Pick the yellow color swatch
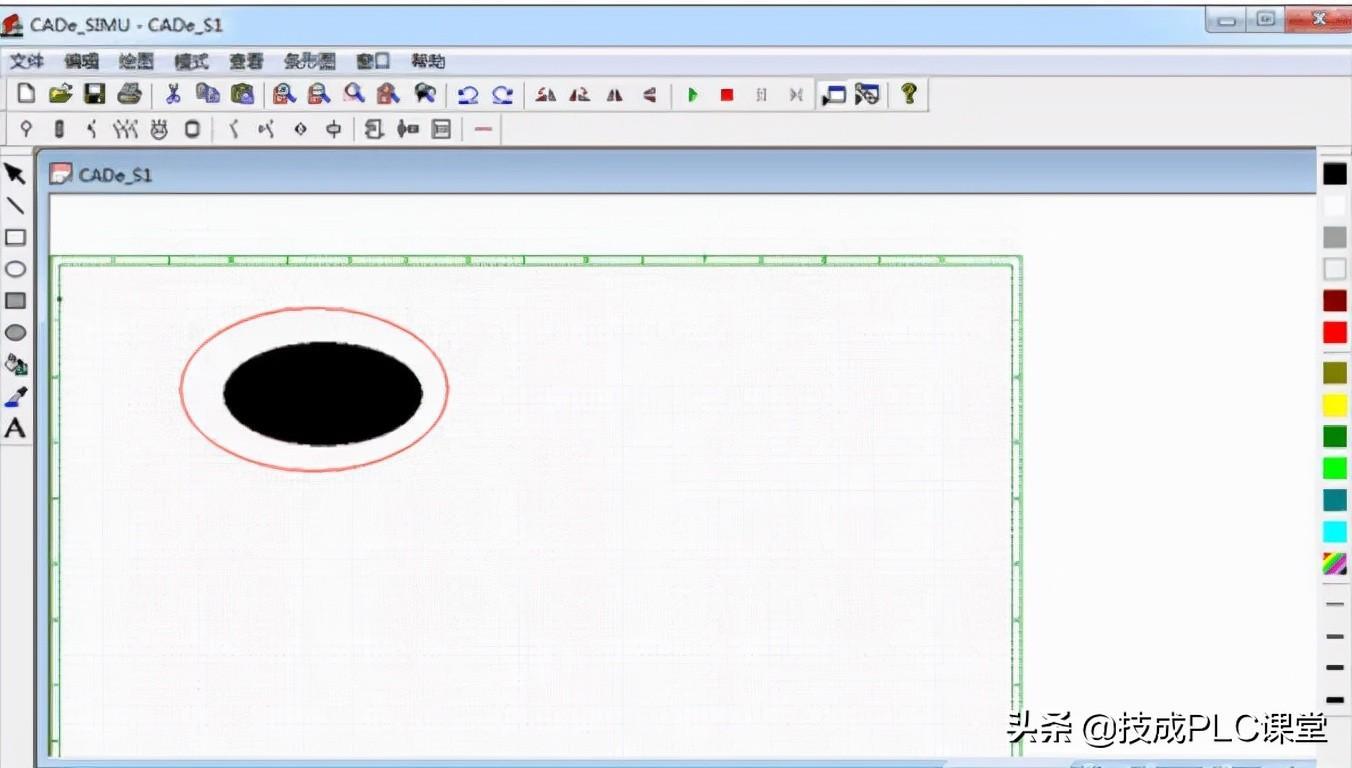1352x768 pixels. pos(1335,405)
